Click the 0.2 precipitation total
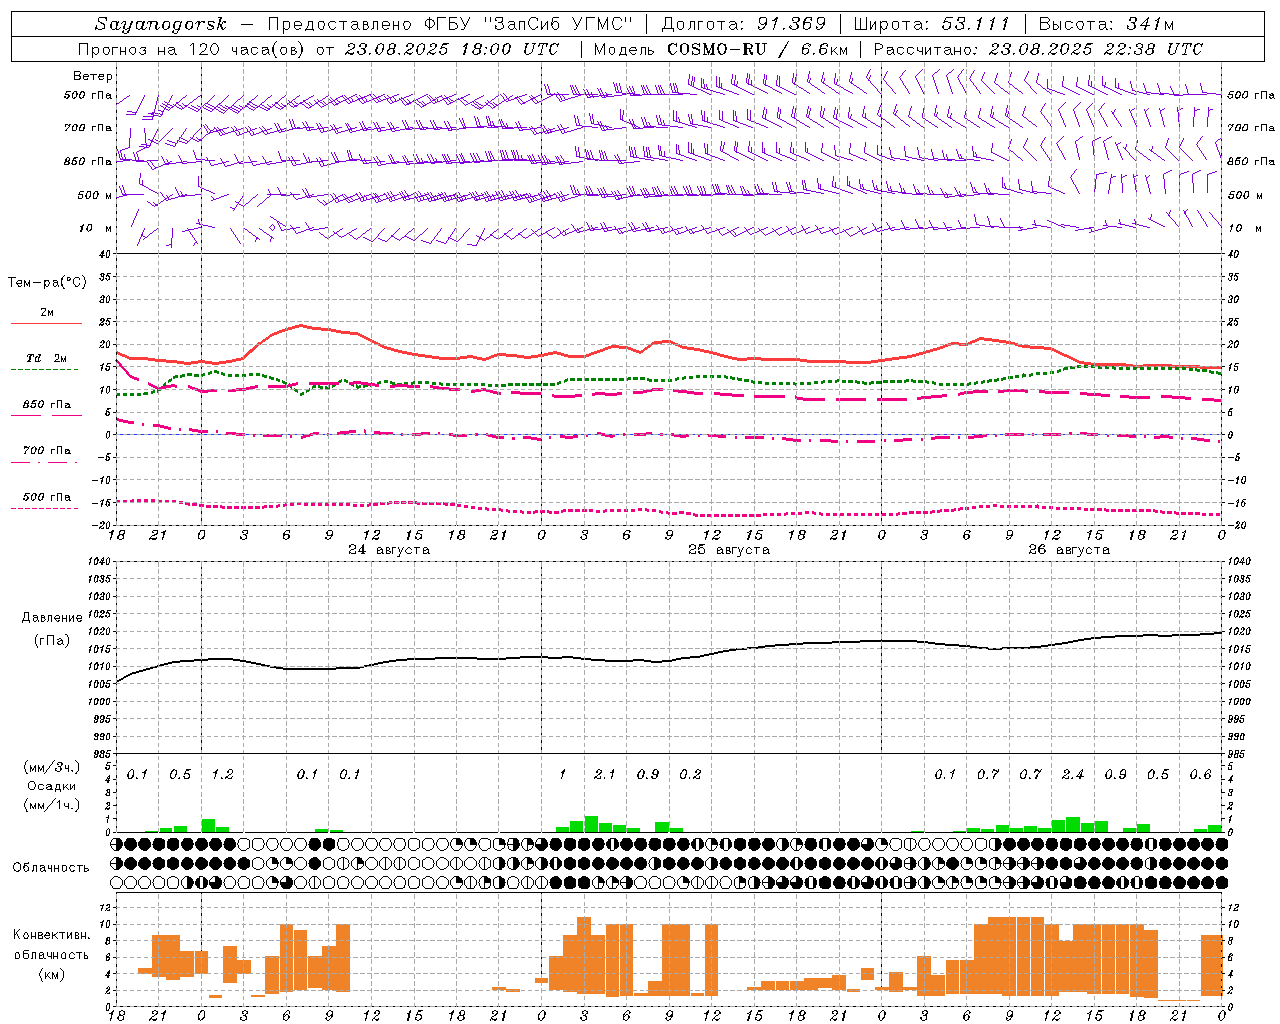The height and width of the screenshot is (1024, 1280). [690, 775]
